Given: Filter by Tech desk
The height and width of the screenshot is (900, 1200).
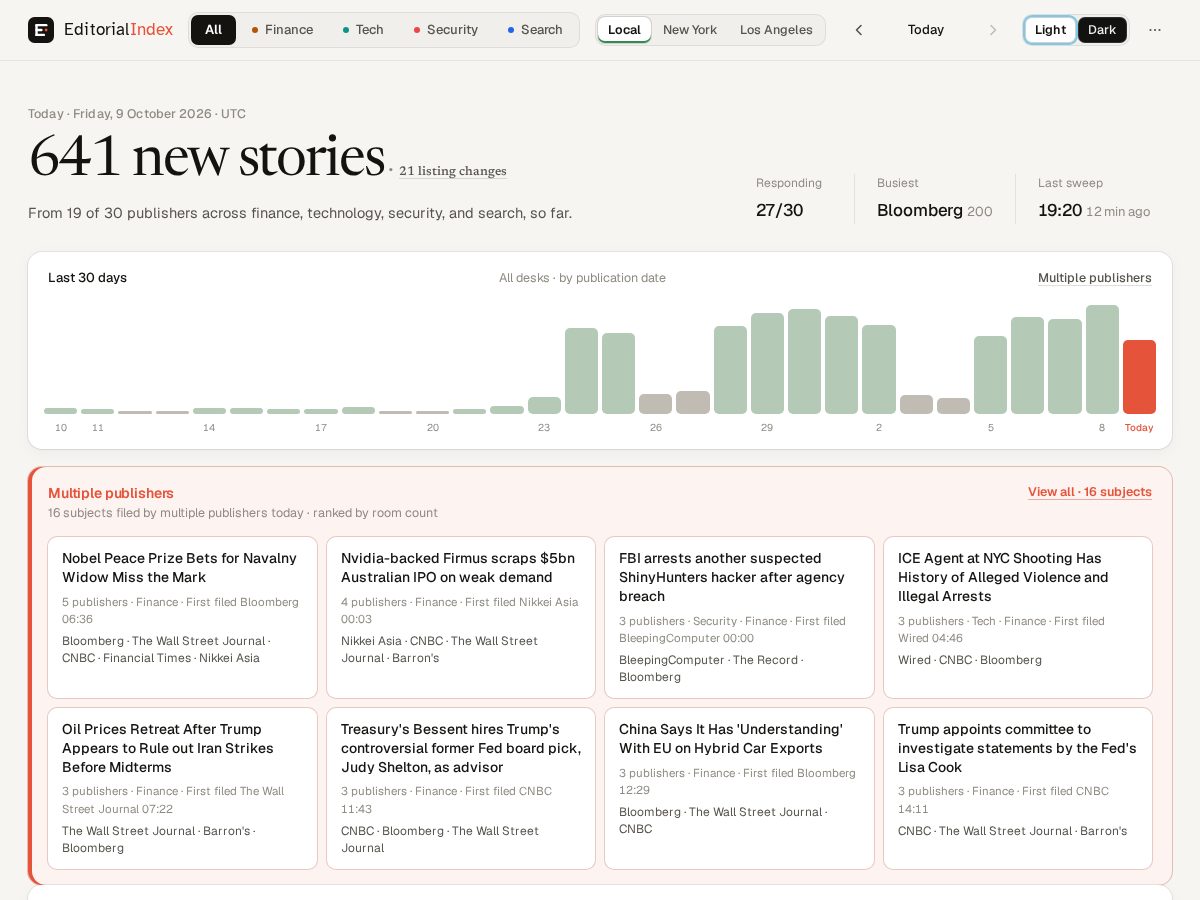Looking at the screenshot, I should point(363,30).
